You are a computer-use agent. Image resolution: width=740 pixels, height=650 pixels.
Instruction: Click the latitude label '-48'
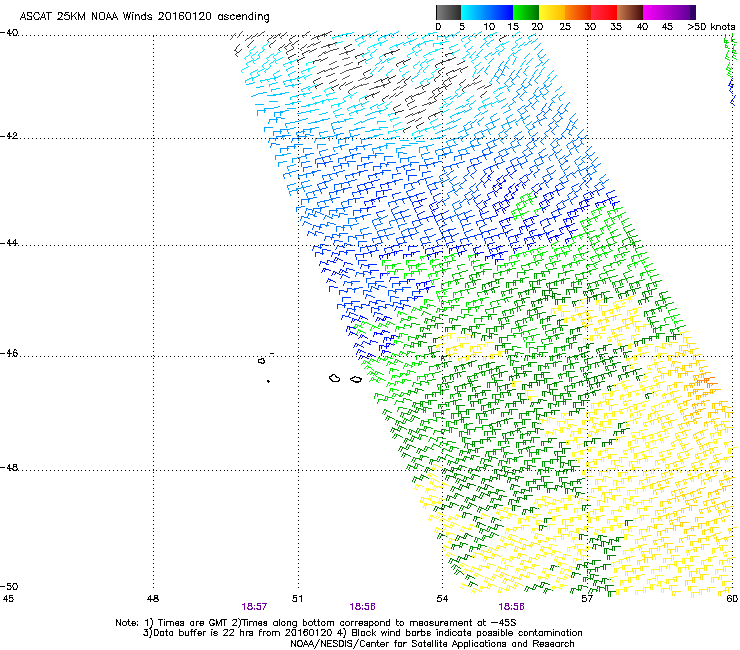pyautogui.click(x=9, y=467)
